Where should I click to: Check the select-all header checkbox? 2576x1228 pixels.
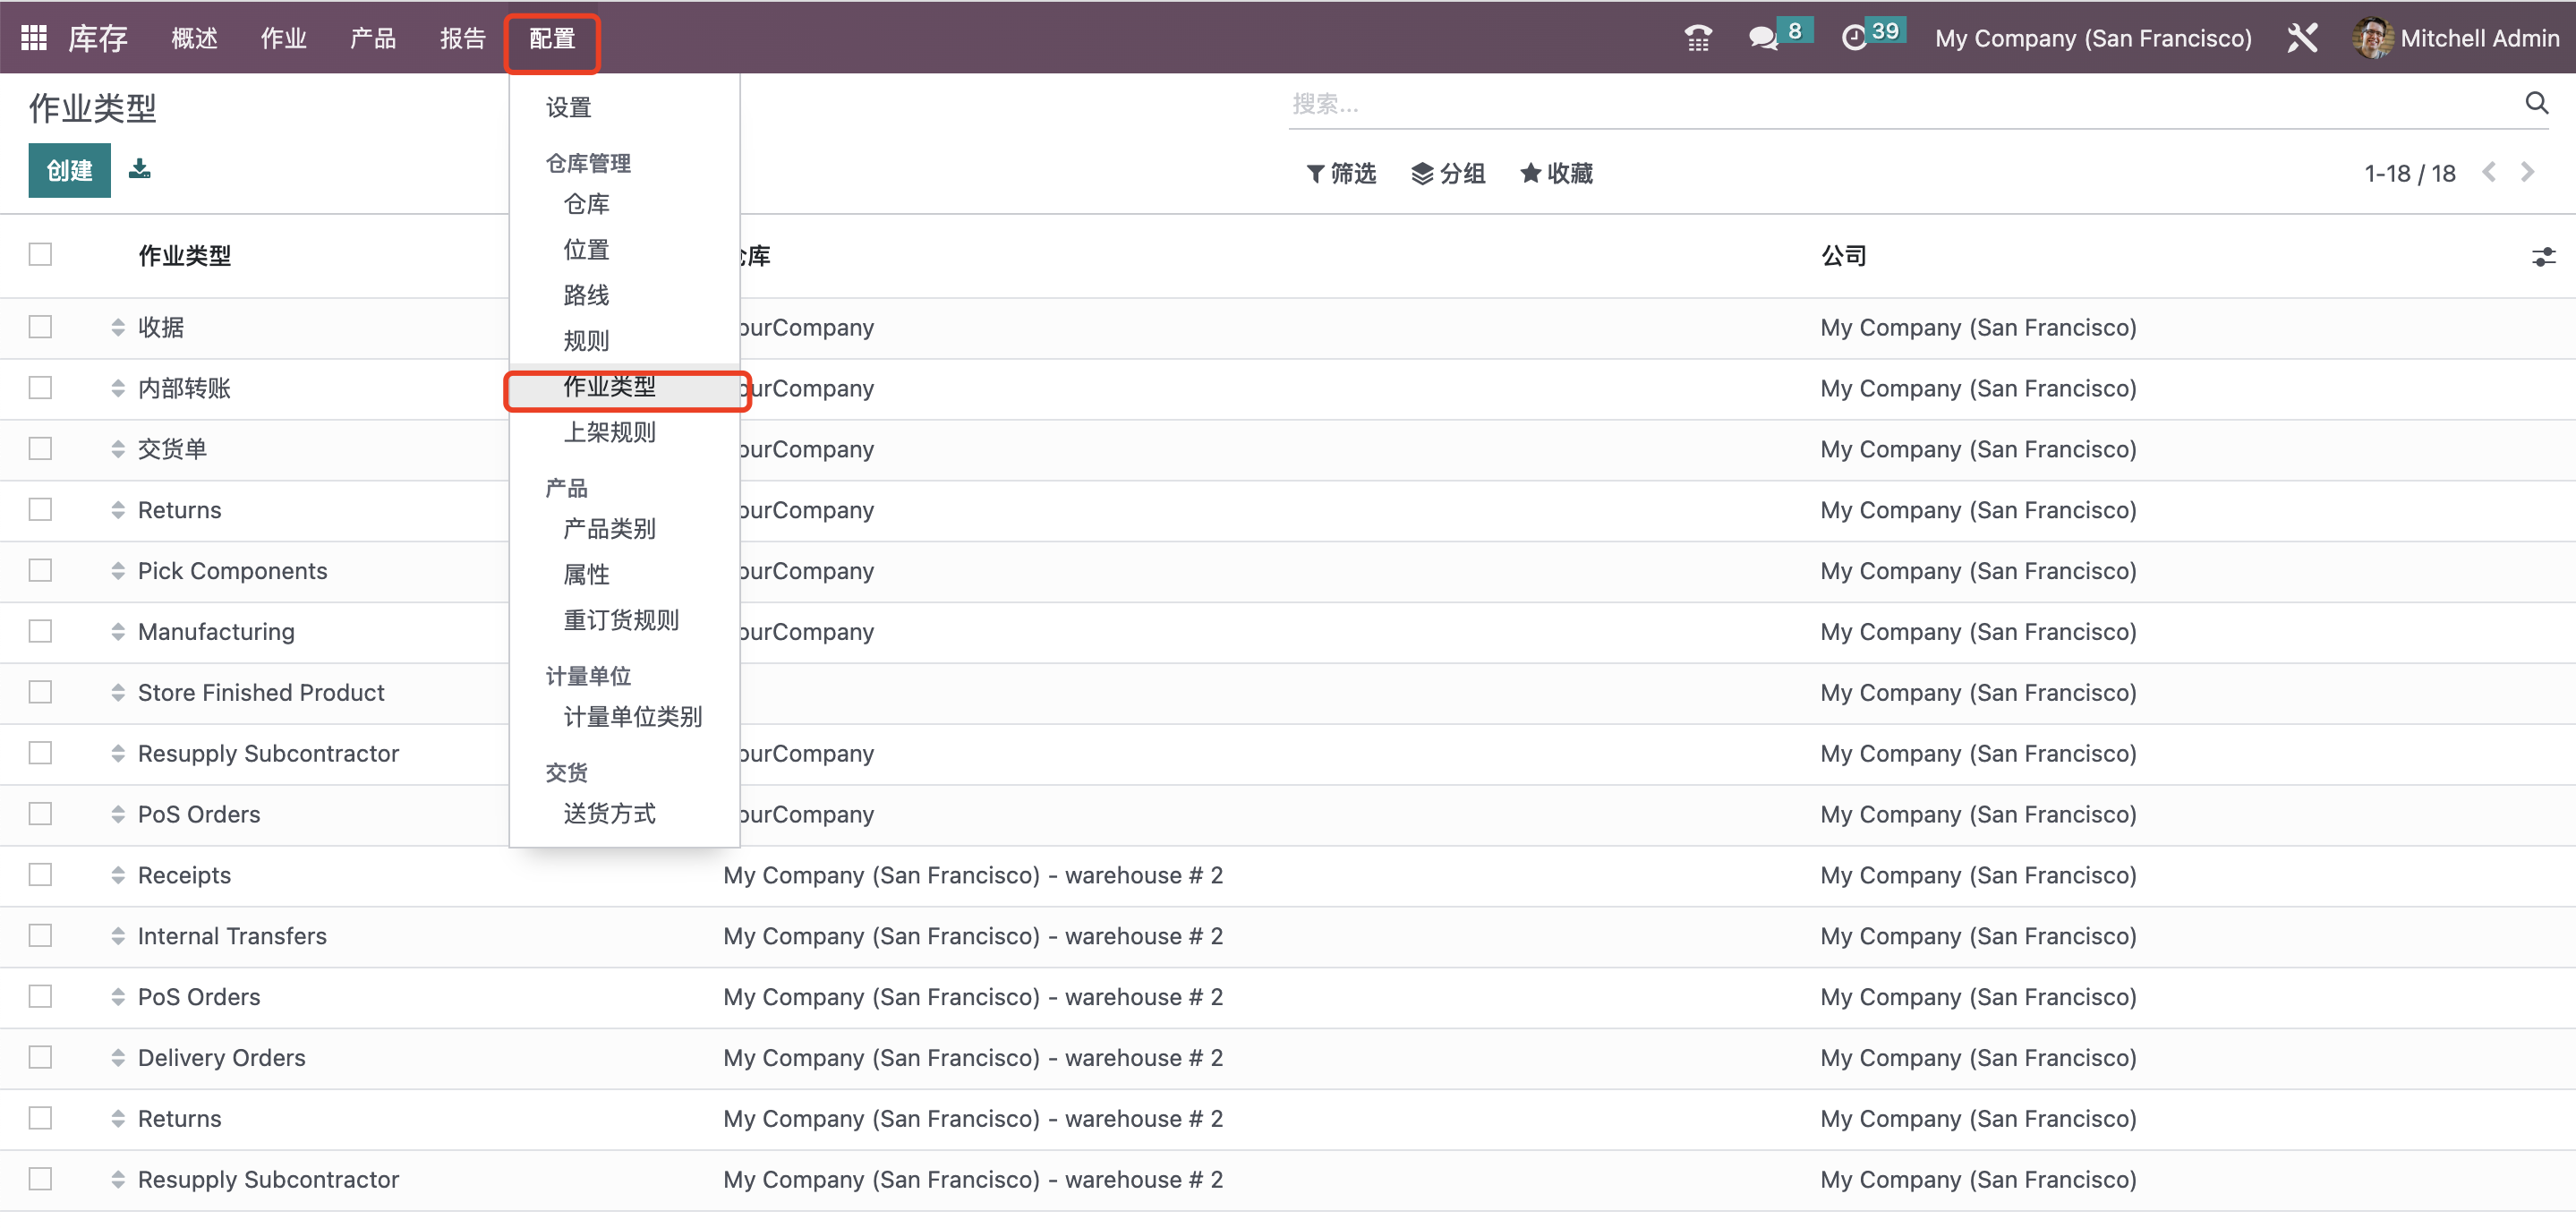click(x=40, y=255)
